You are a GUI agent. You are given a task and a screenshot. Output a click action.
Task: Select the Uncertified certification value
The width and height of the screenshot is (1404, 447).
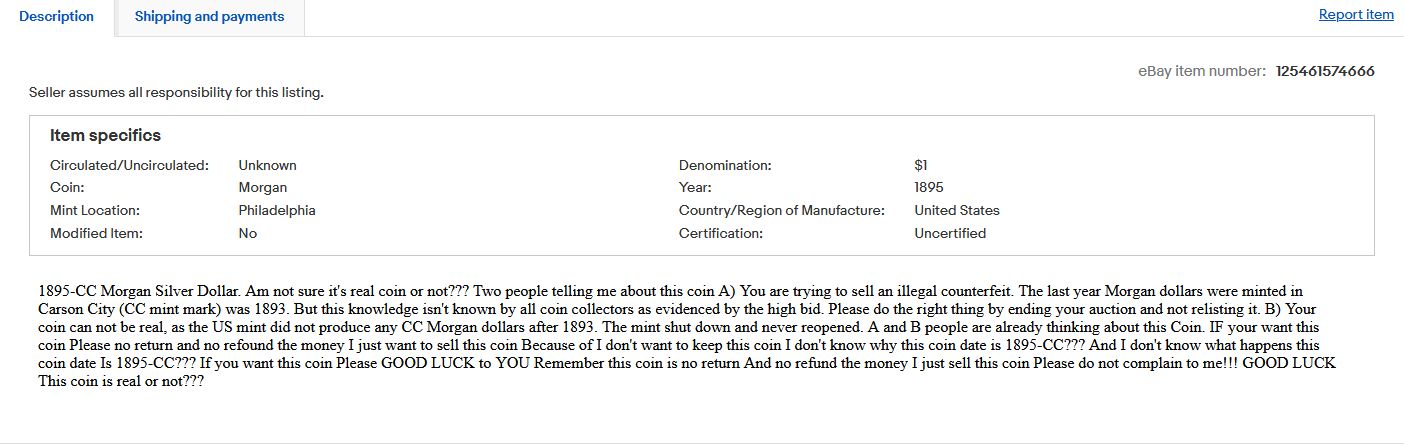pyautogui.click(x=950, y=234)
